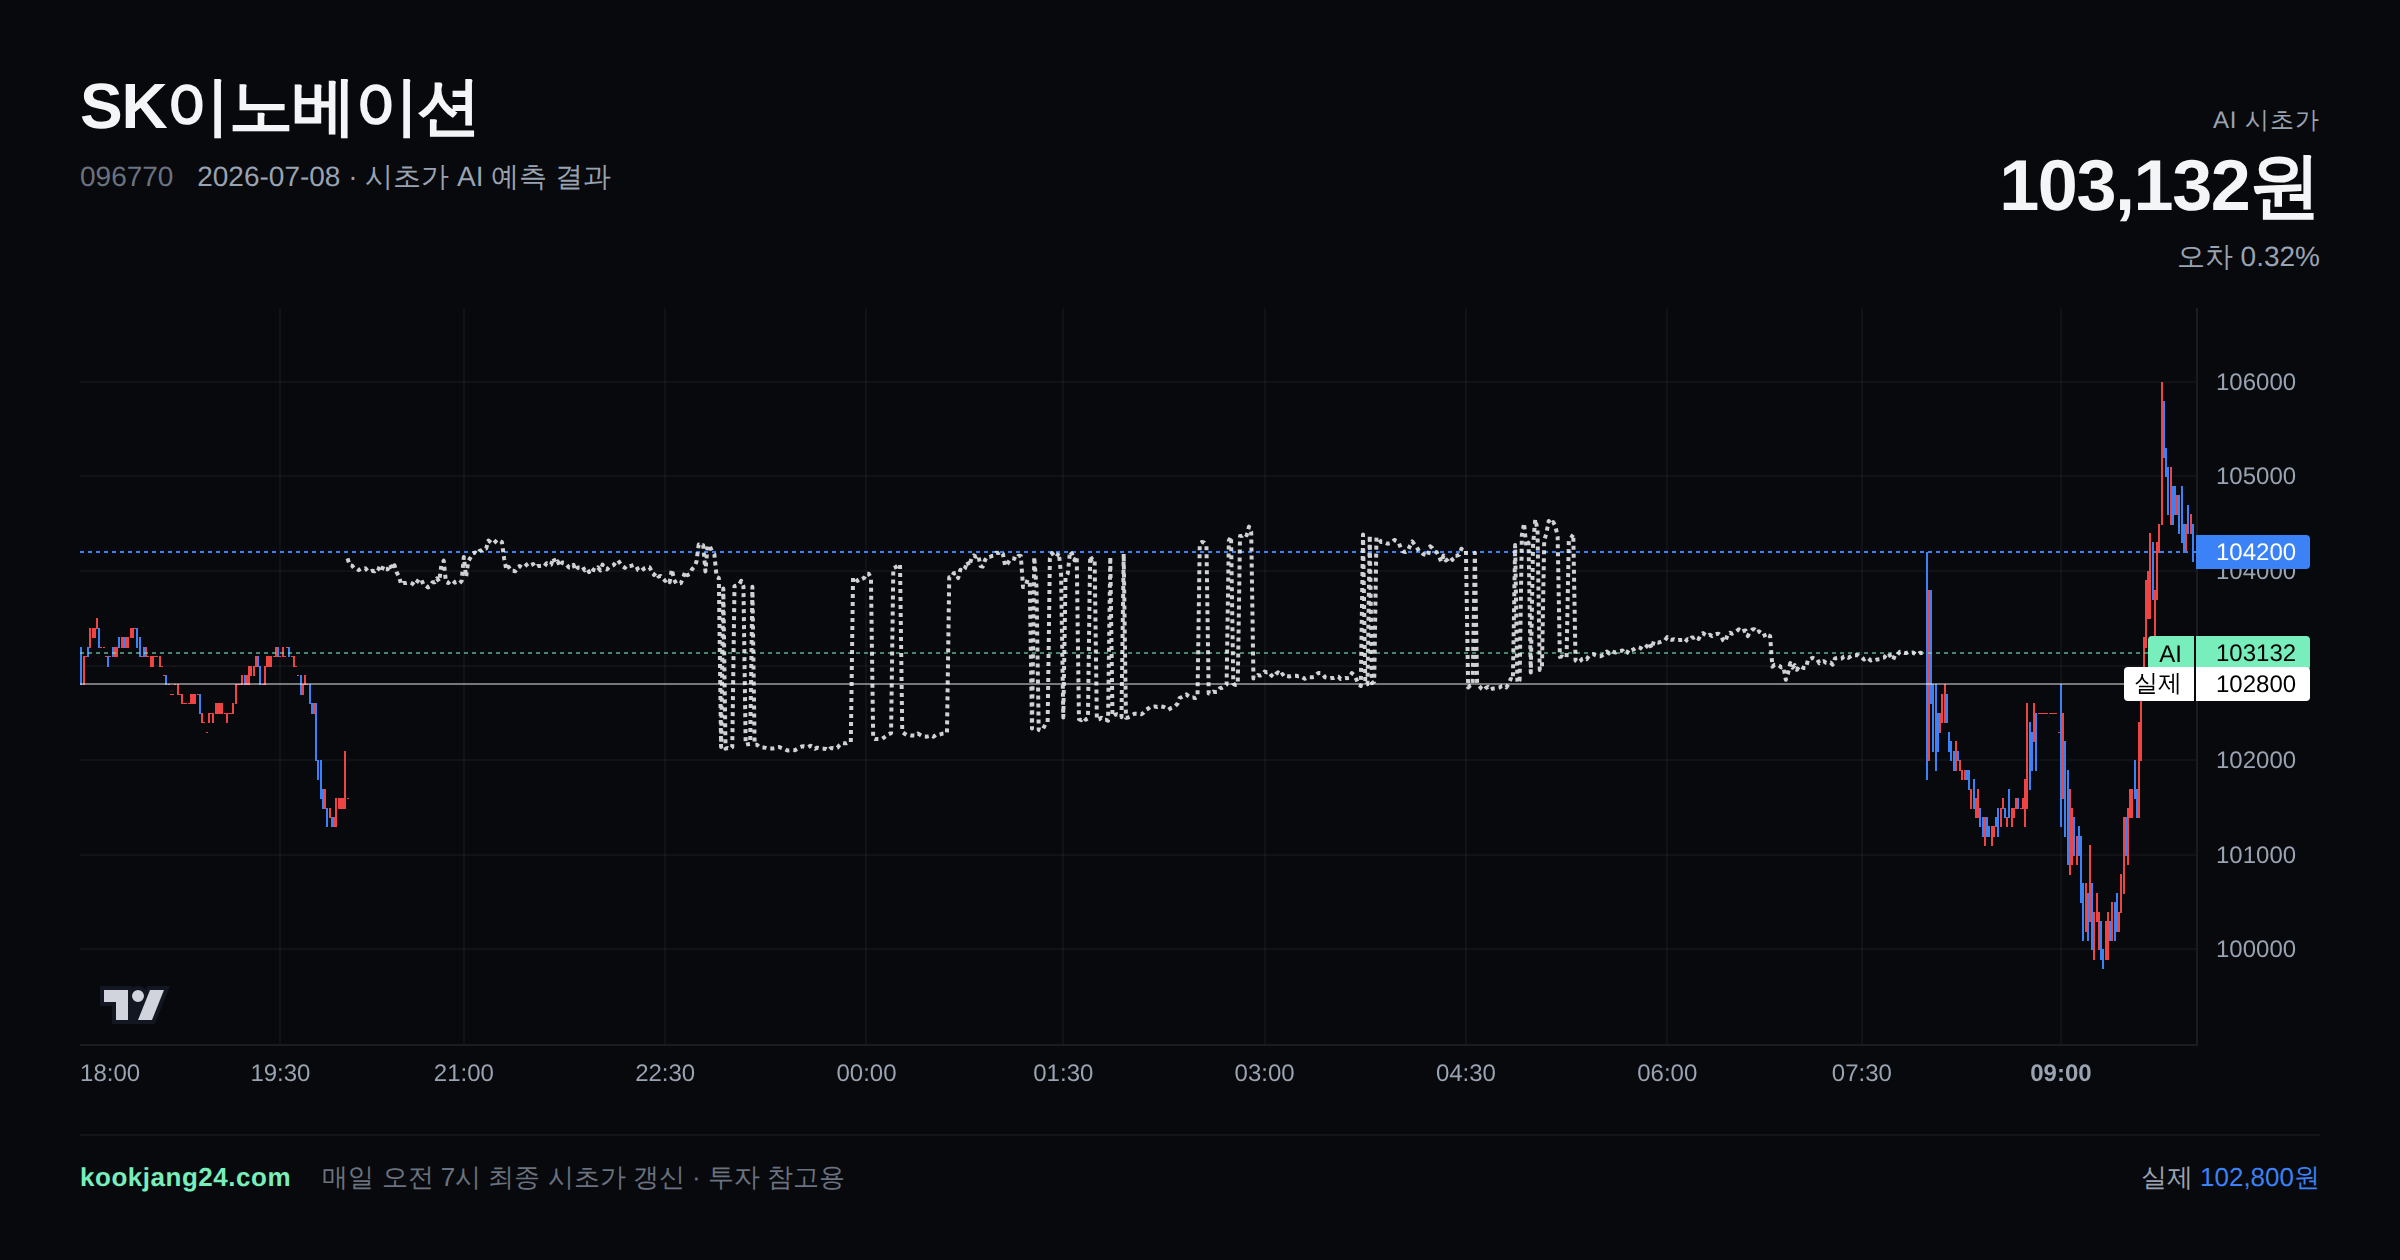Click the AI 시초가 label

[x=2265, y=120]
